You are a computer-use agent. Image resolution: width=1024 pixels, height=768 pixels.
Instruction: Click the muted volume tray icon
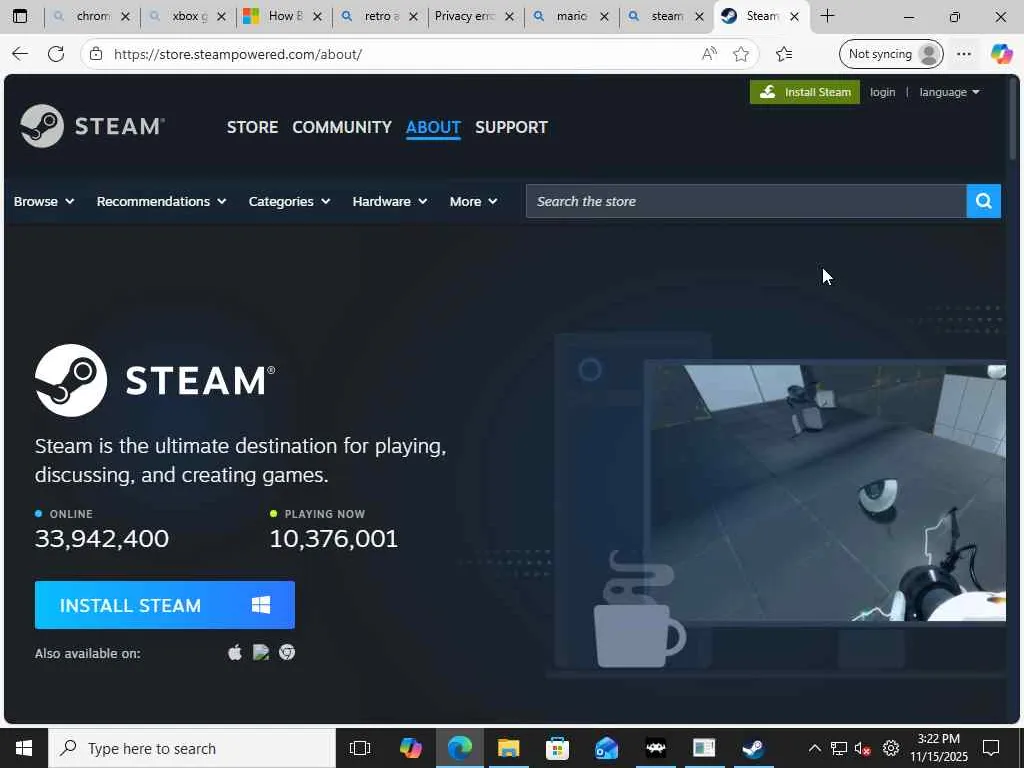tap(862, 748)
